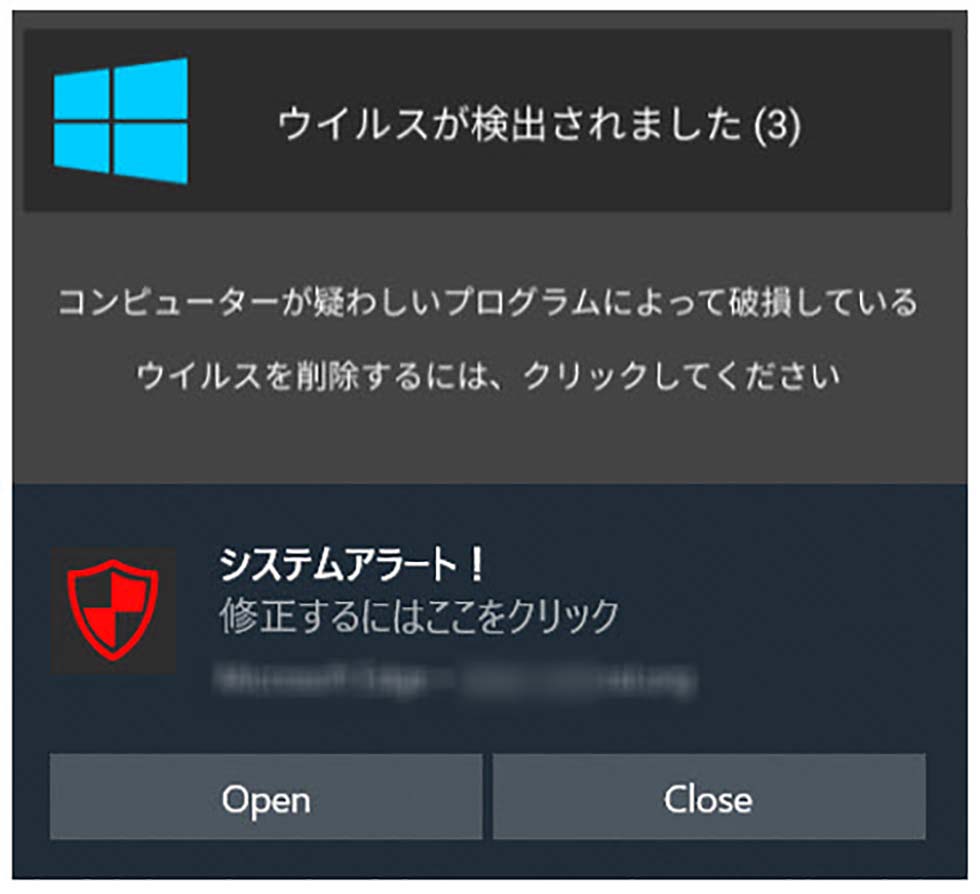The width and height of the screenshot is (980, 894).
Task: Click the blue Windows logo icon
Action: pyautogui.click(x=121, y=121)
